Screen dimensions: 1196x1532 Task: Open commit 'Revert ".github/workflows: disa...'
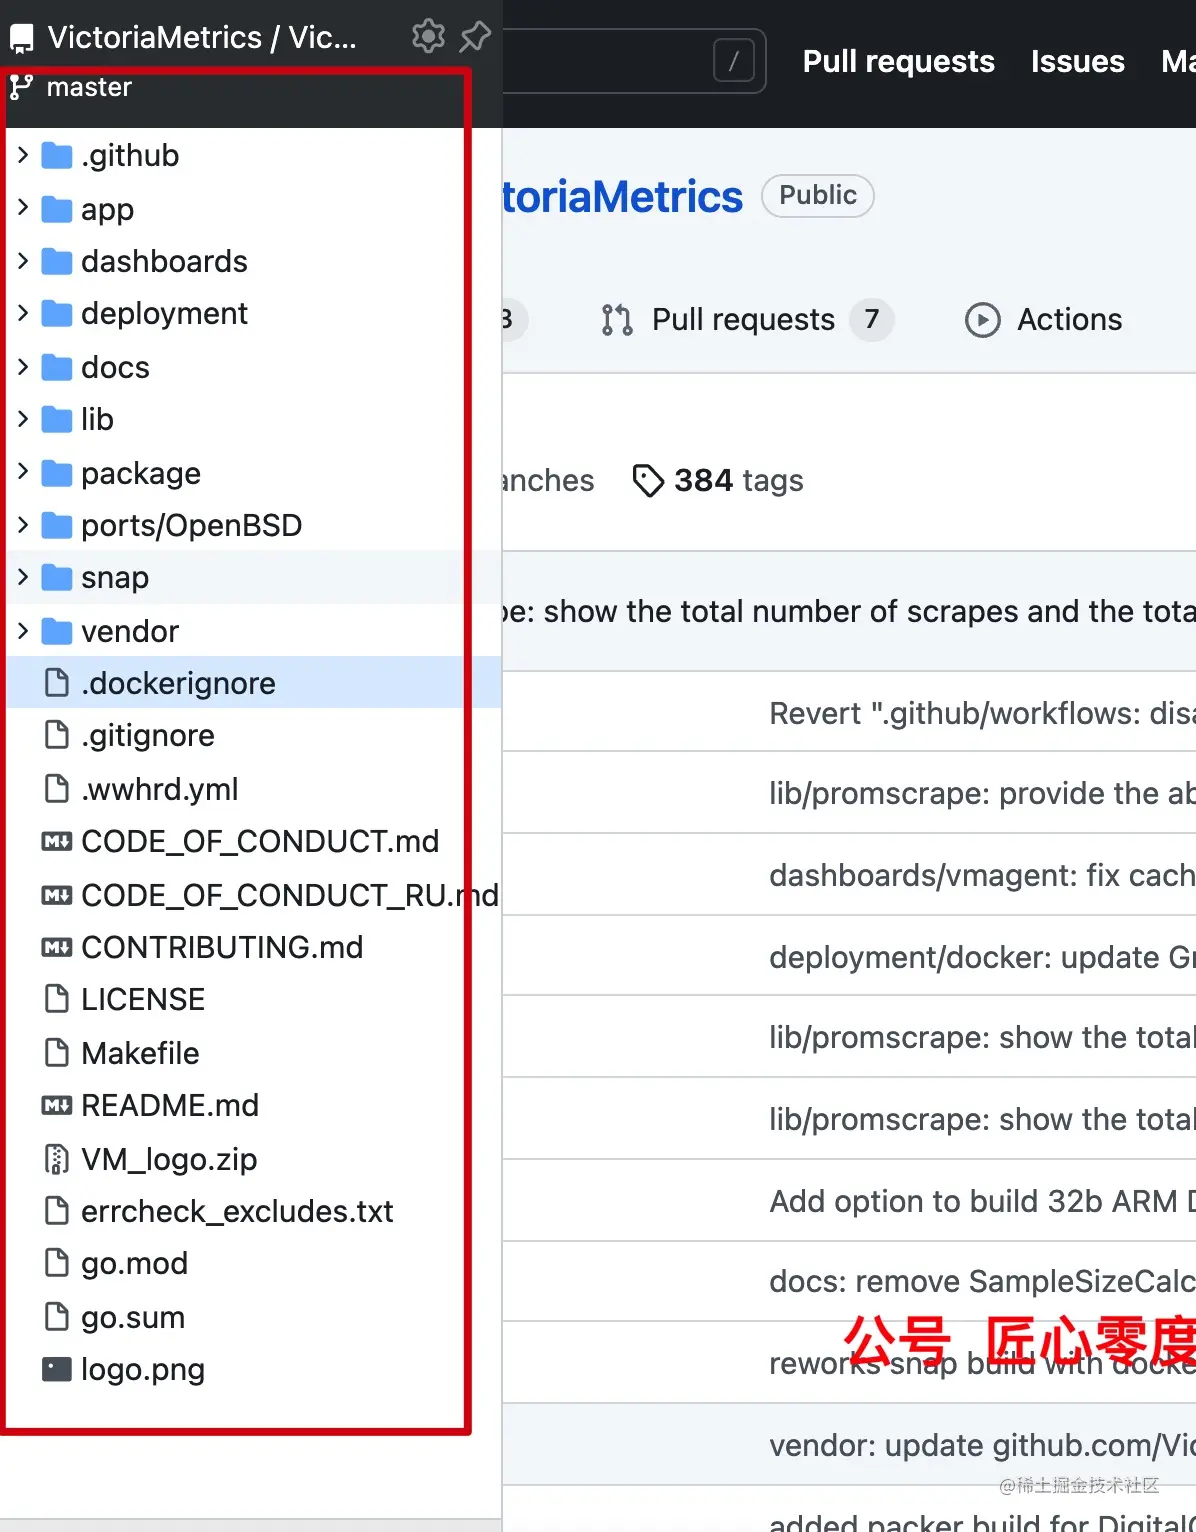(982, 713)
